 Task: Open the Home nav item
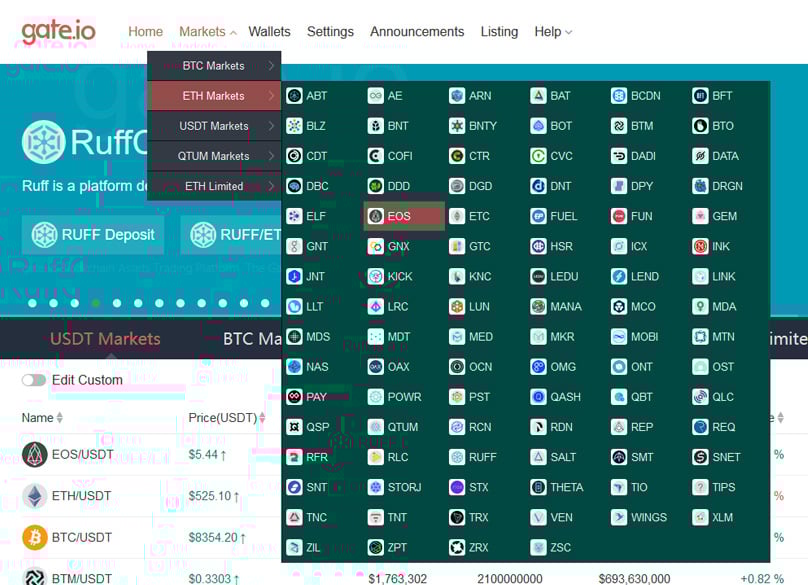coord(145,31)
